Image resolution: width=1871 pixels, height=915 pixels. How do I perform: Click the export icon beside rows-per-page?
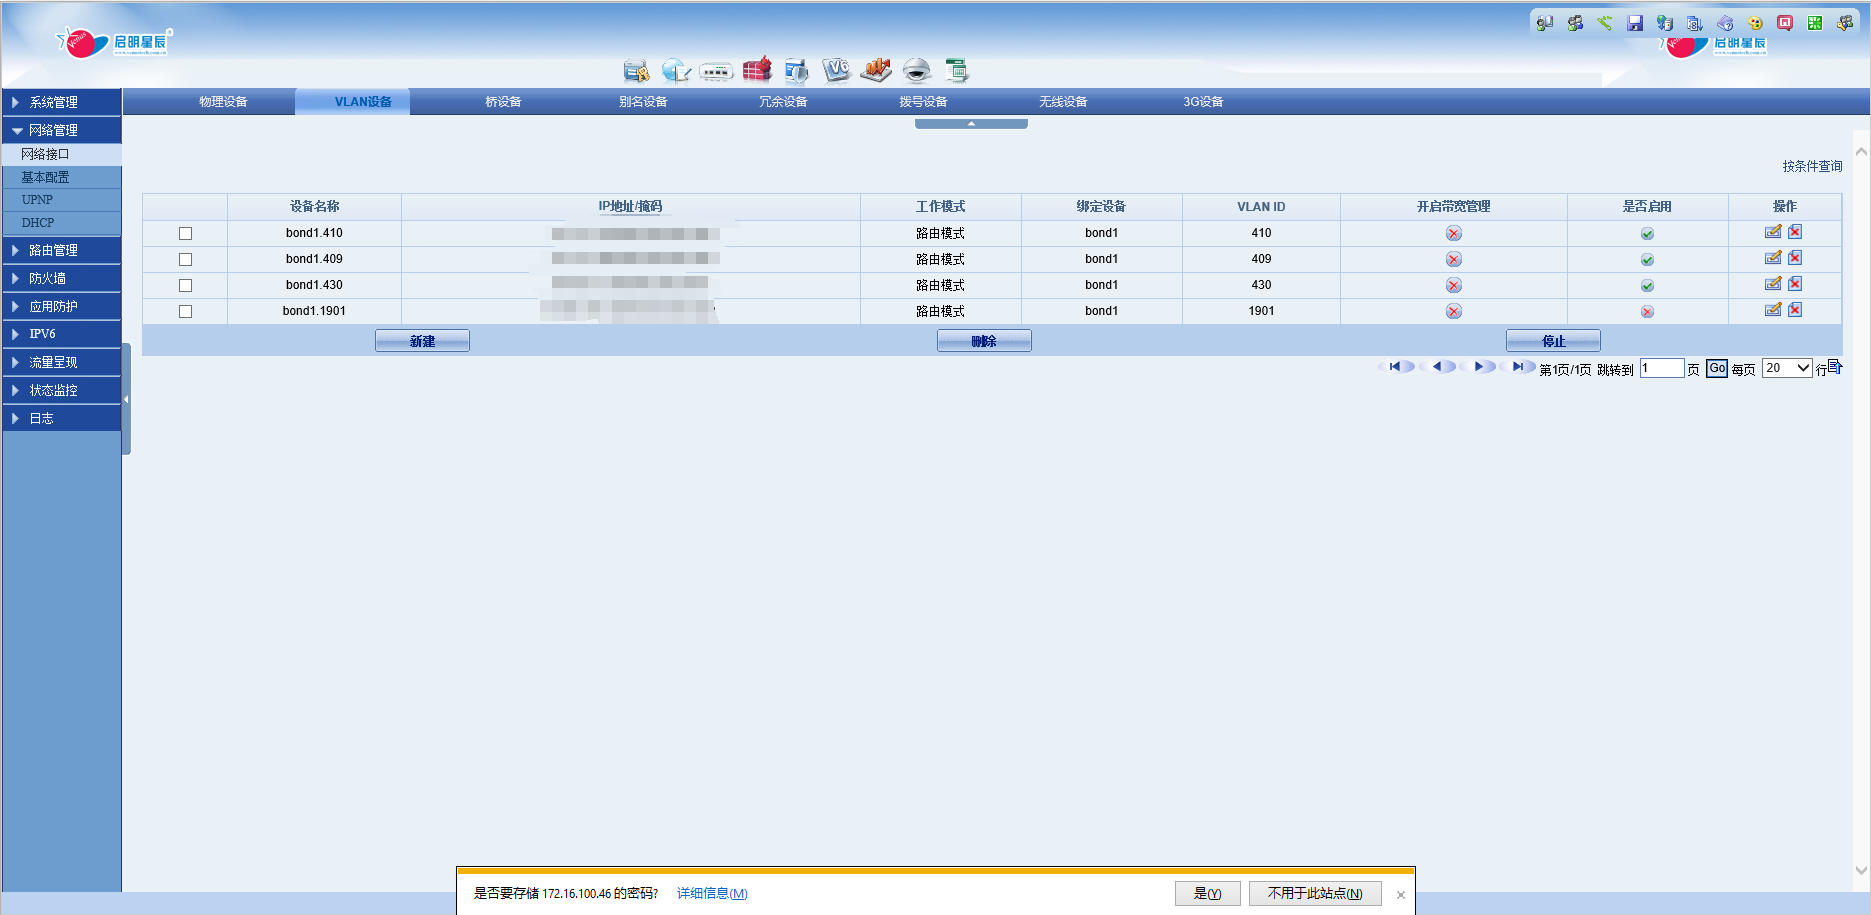coord(1834,367)
